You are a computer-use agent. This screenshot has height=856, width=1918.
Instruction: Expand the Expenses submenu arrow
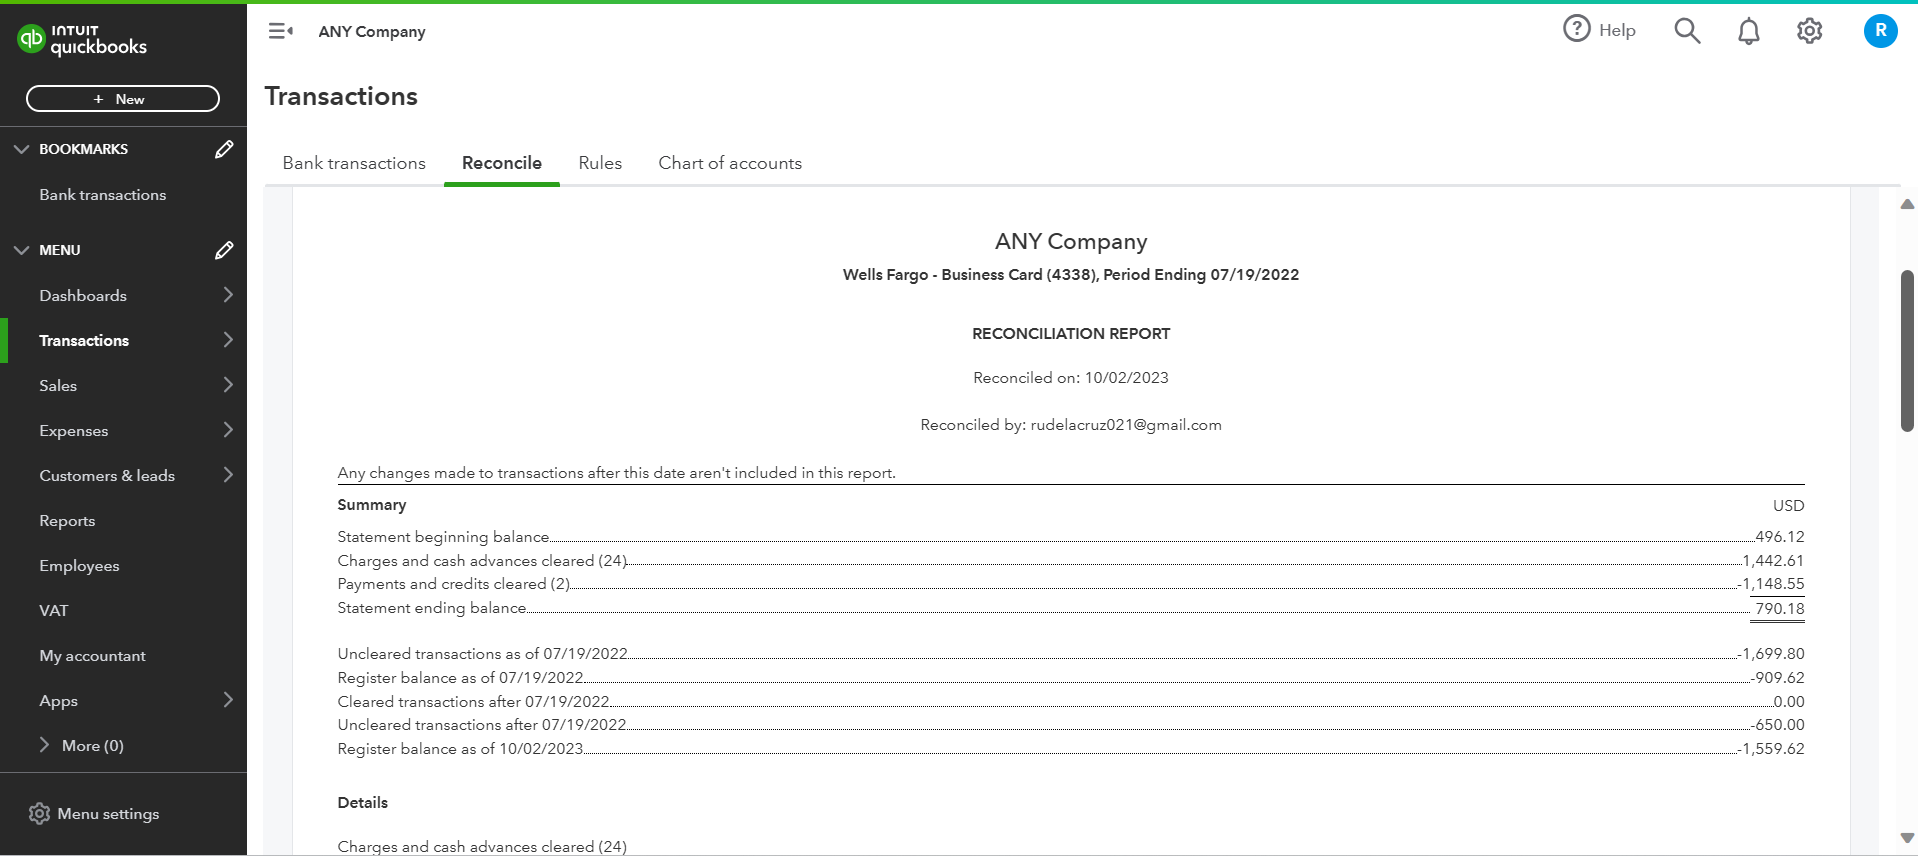(228, 430)
